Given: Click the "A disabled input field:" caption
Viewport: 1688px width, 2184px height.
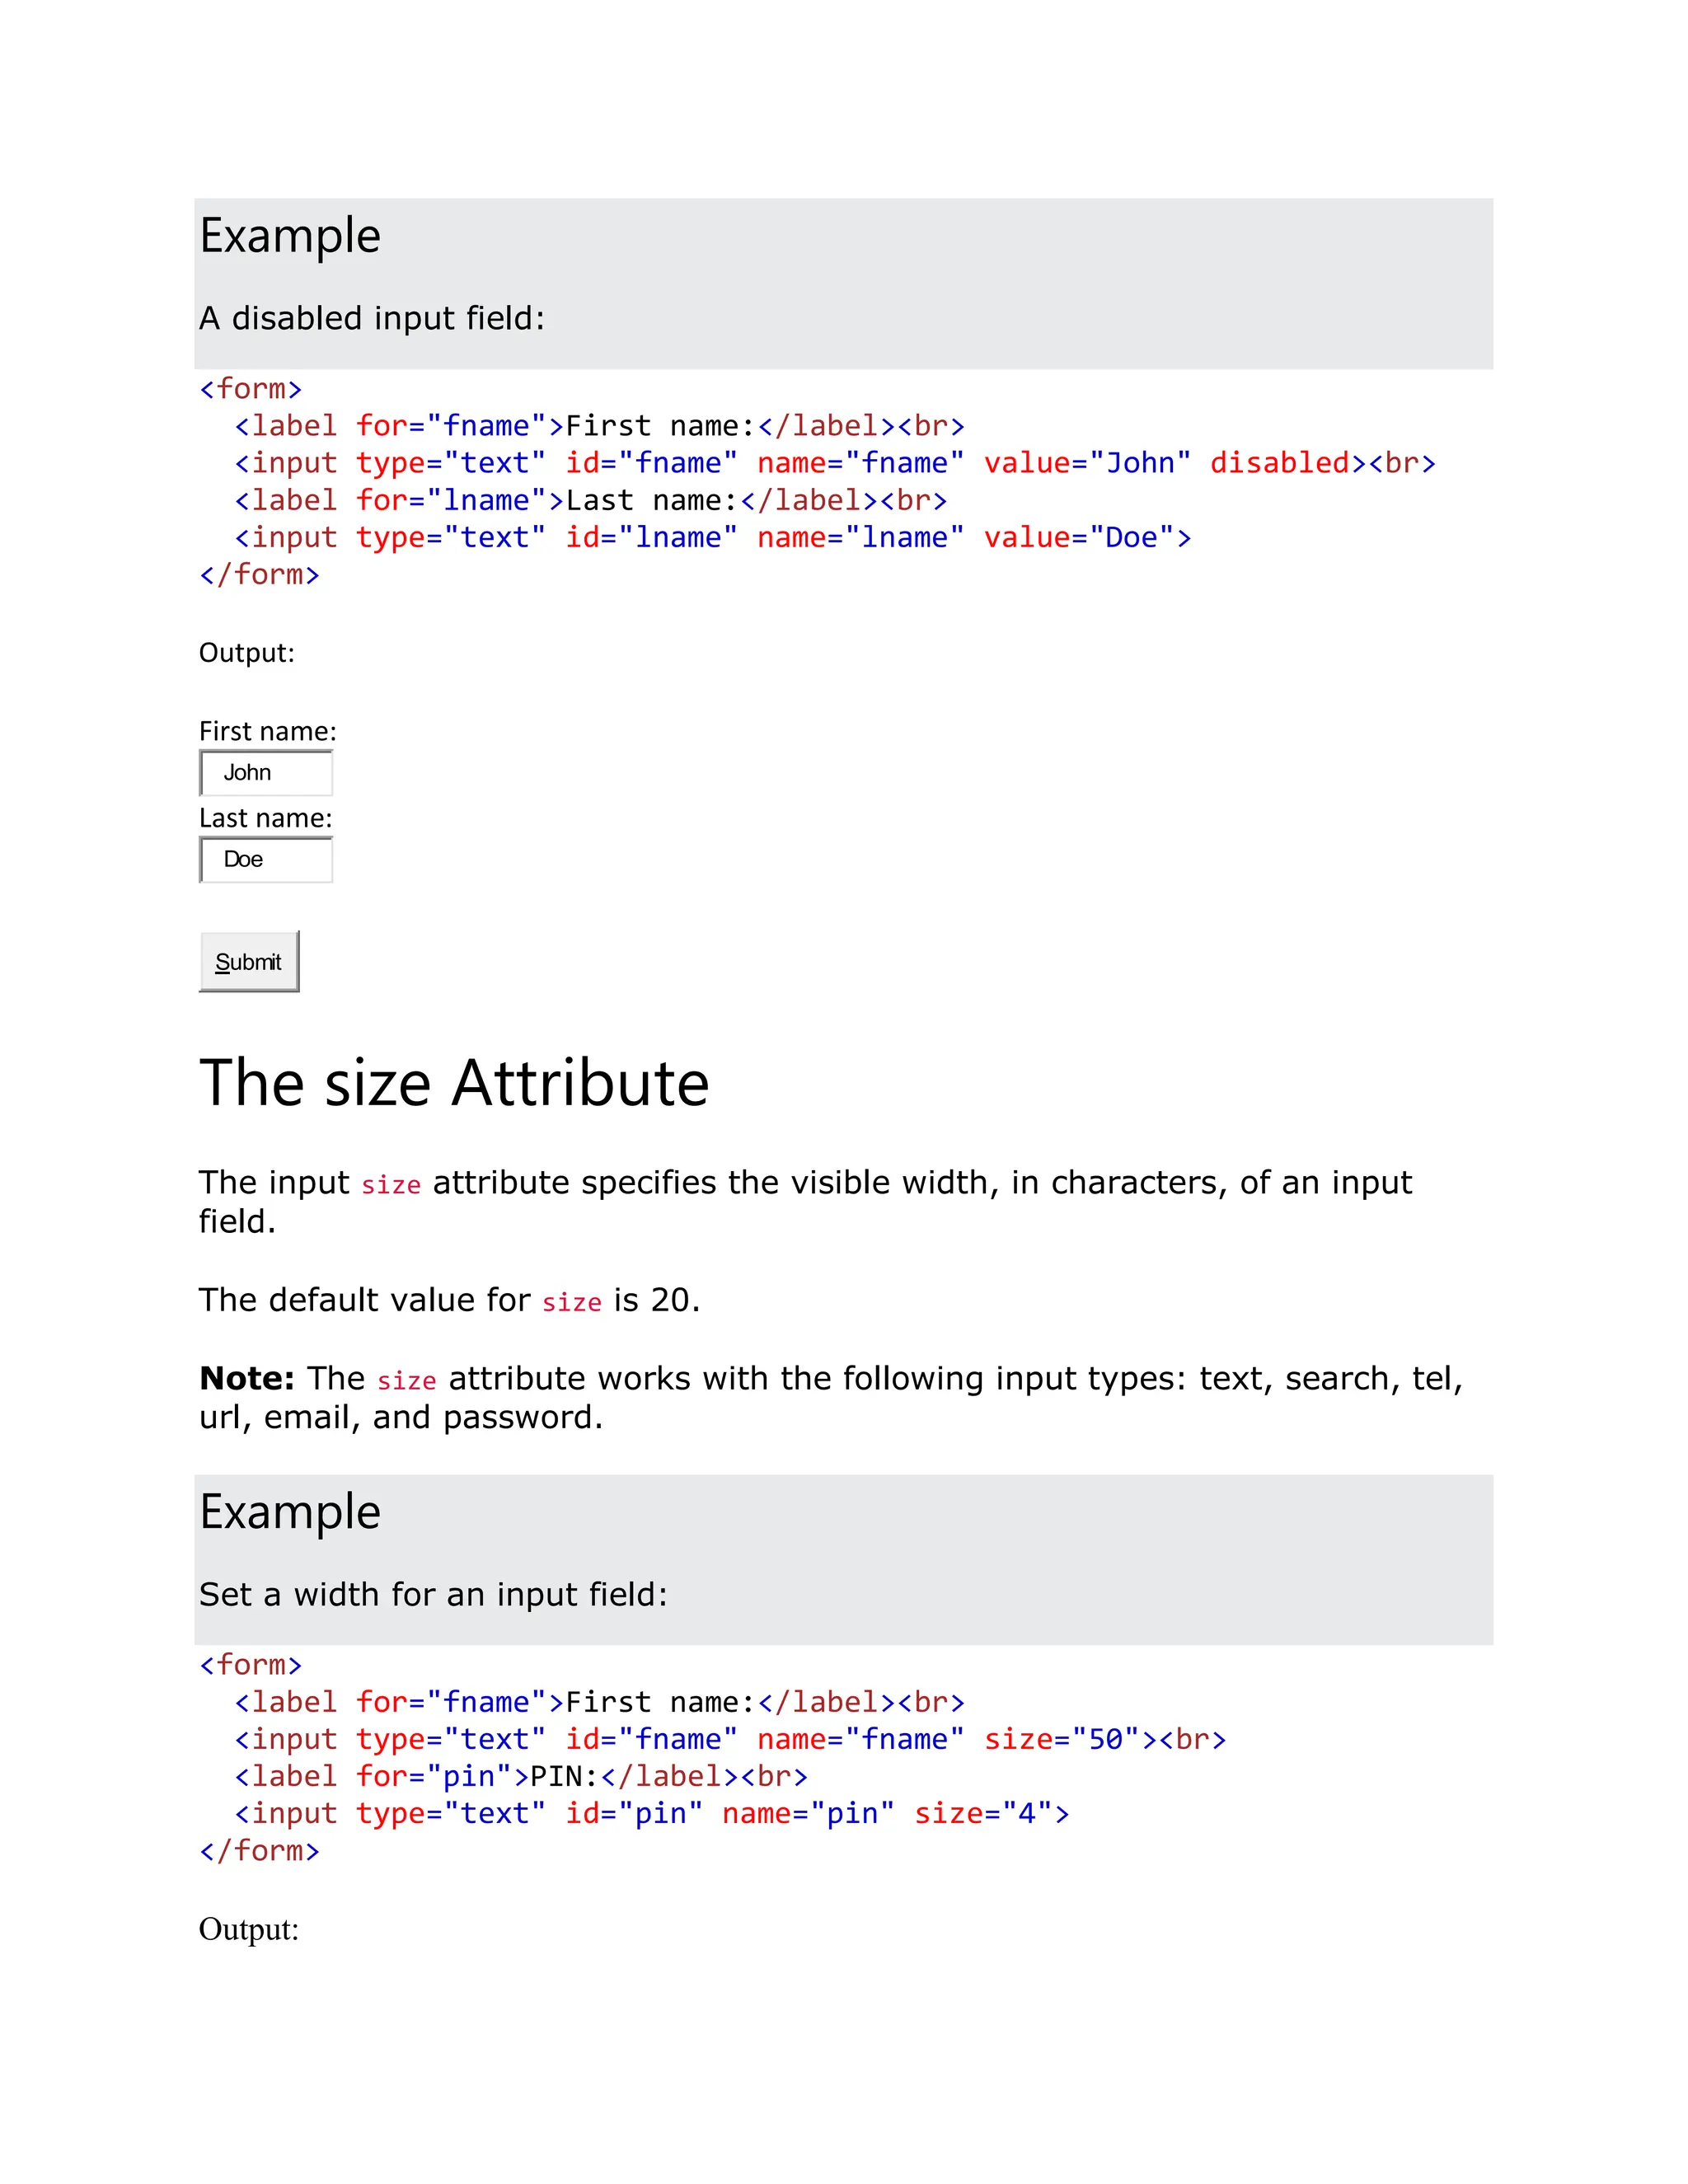Looking at the screenshot, I should pos(372,318).
